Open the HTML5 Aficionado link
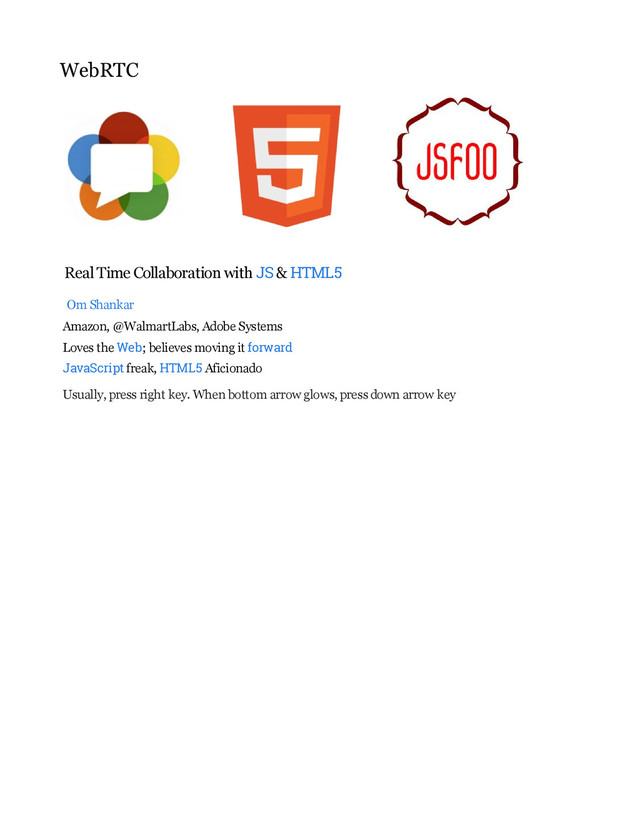The image size is (640, 828). [181, 368]
